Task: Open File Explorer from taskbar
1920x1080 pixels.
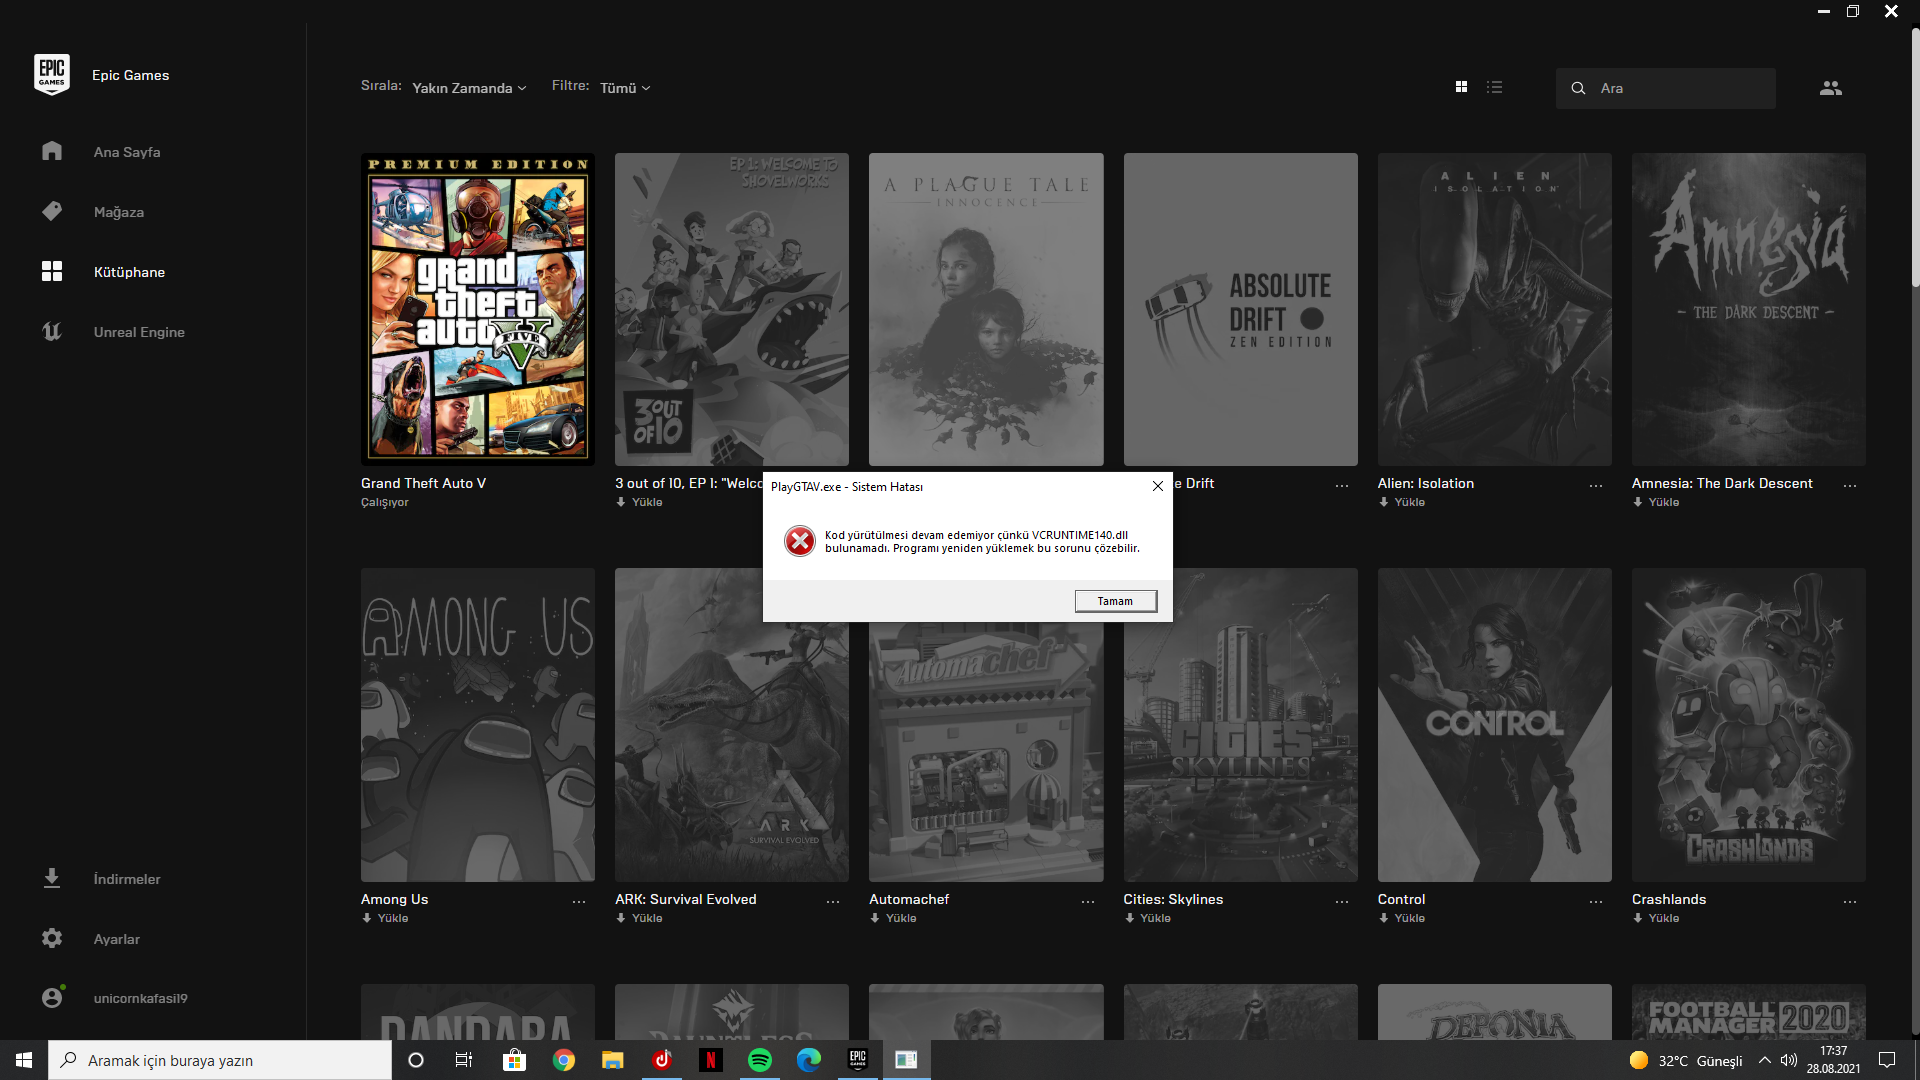Action: pos(612,1060)
